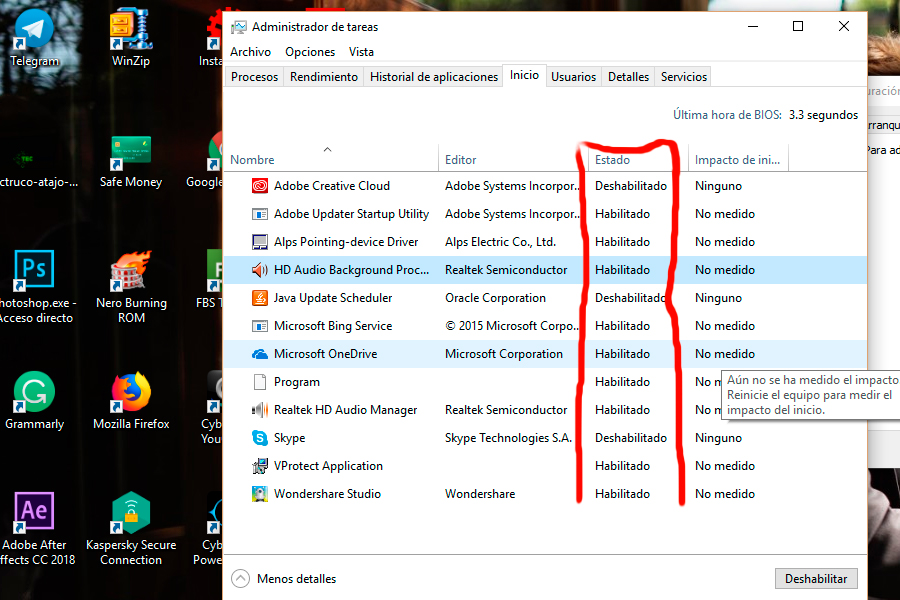Open the Photoshop.exe shortcut

tap(33, 270)
